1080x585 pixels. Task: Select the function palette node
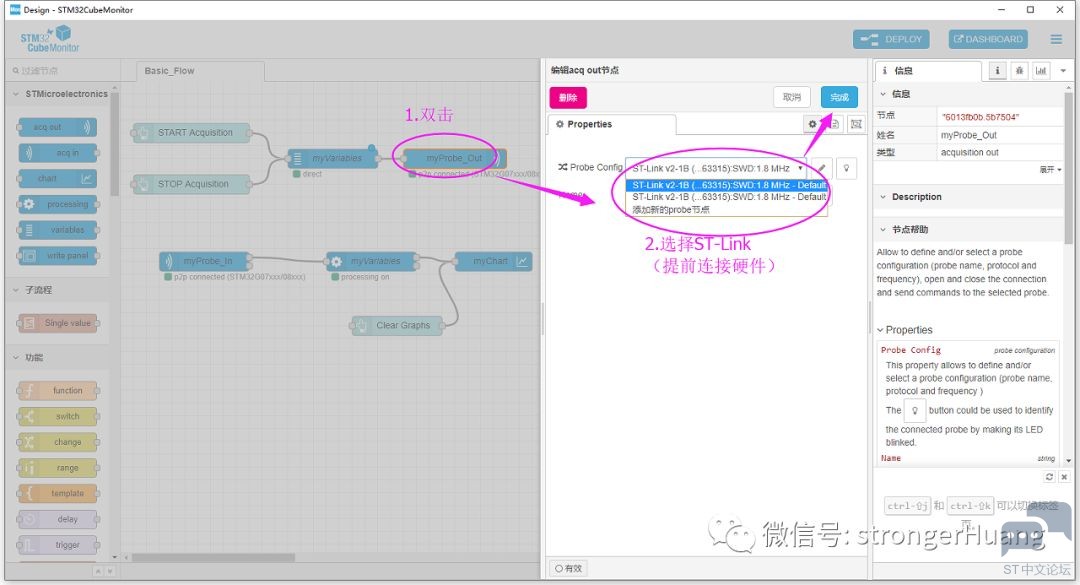click(58, 391)
